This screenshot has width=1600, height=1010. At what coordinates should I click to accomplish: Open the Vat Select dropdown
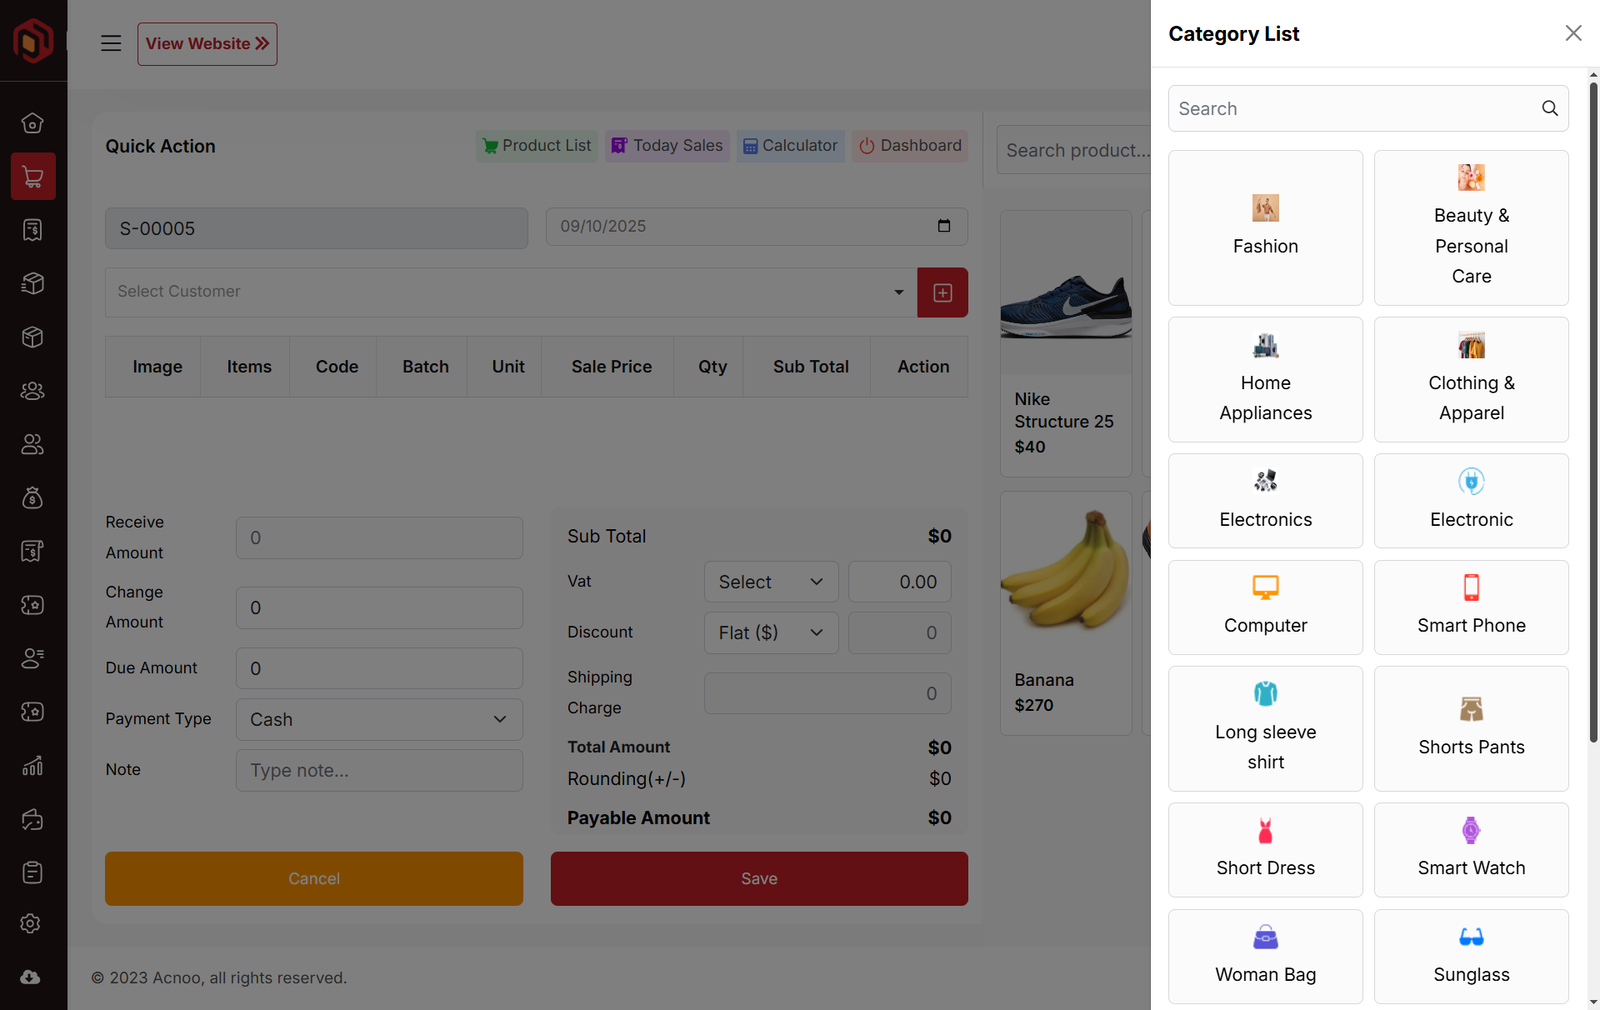click(x=770, y=582)
